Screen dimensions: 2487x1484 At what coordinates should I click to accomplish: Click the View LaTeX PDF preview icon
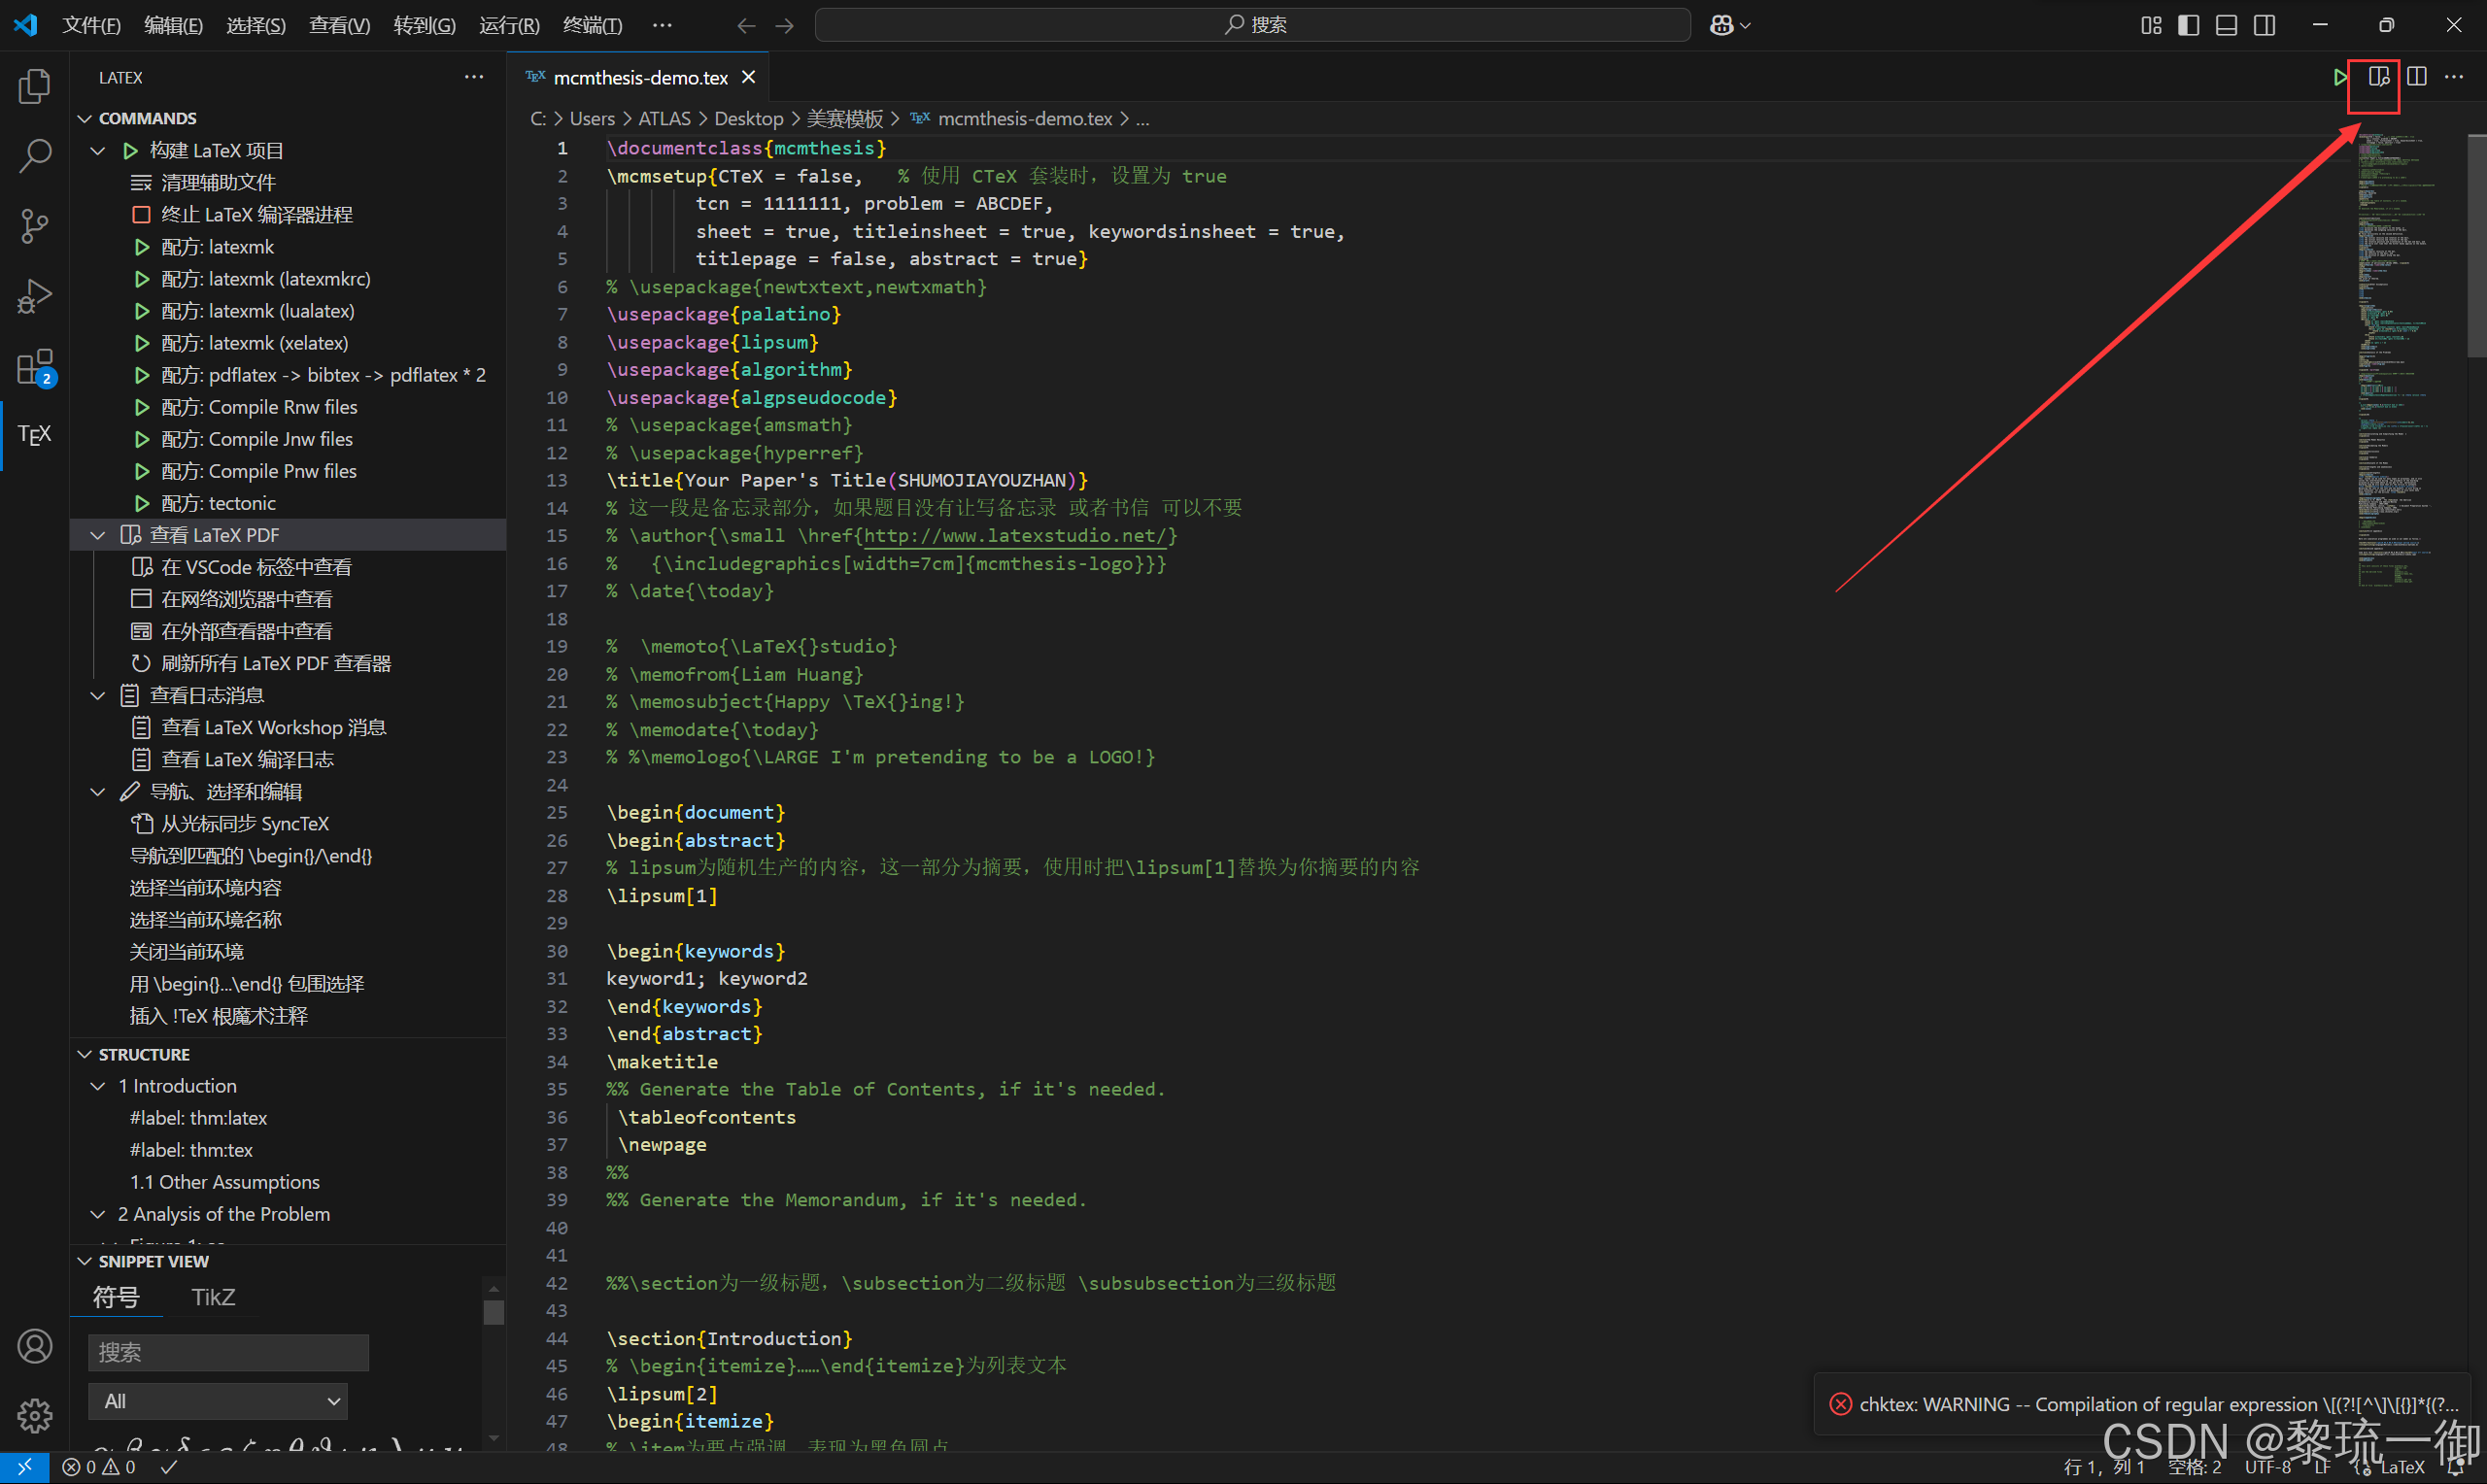(2378, 77)
